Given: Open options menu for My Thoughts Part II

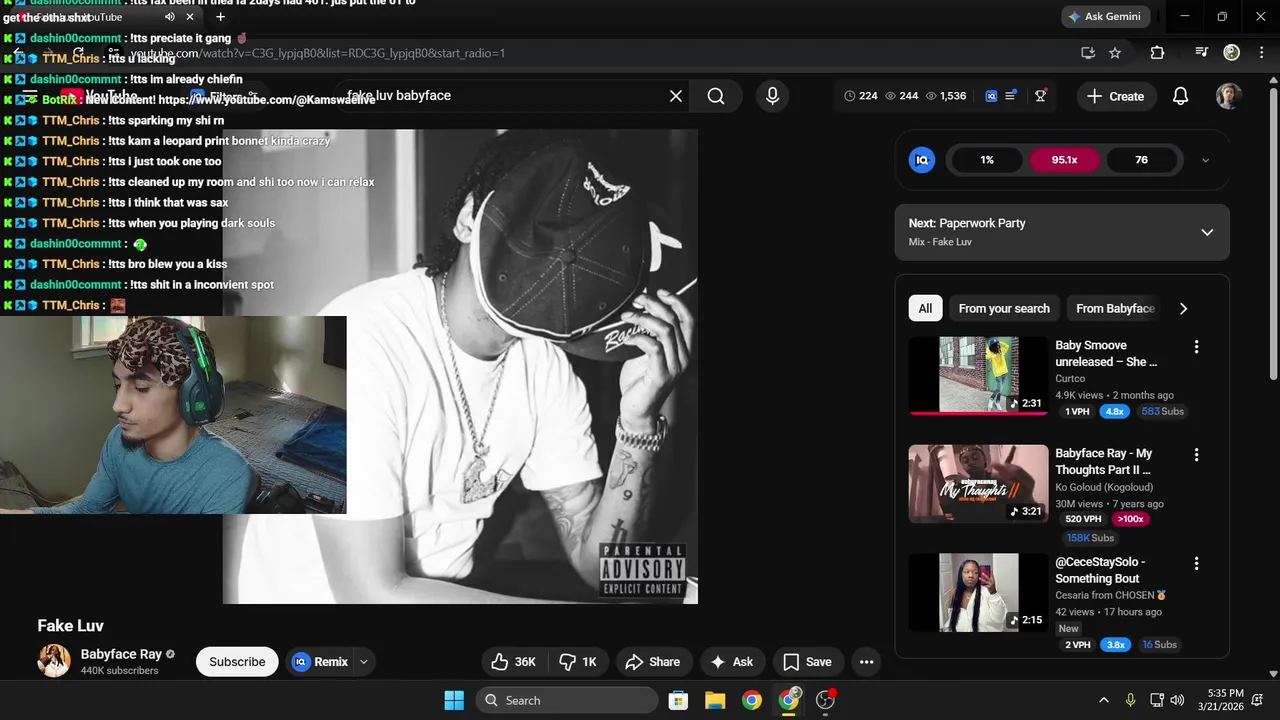Looking at the screenshot, I should click(1196, 455).
